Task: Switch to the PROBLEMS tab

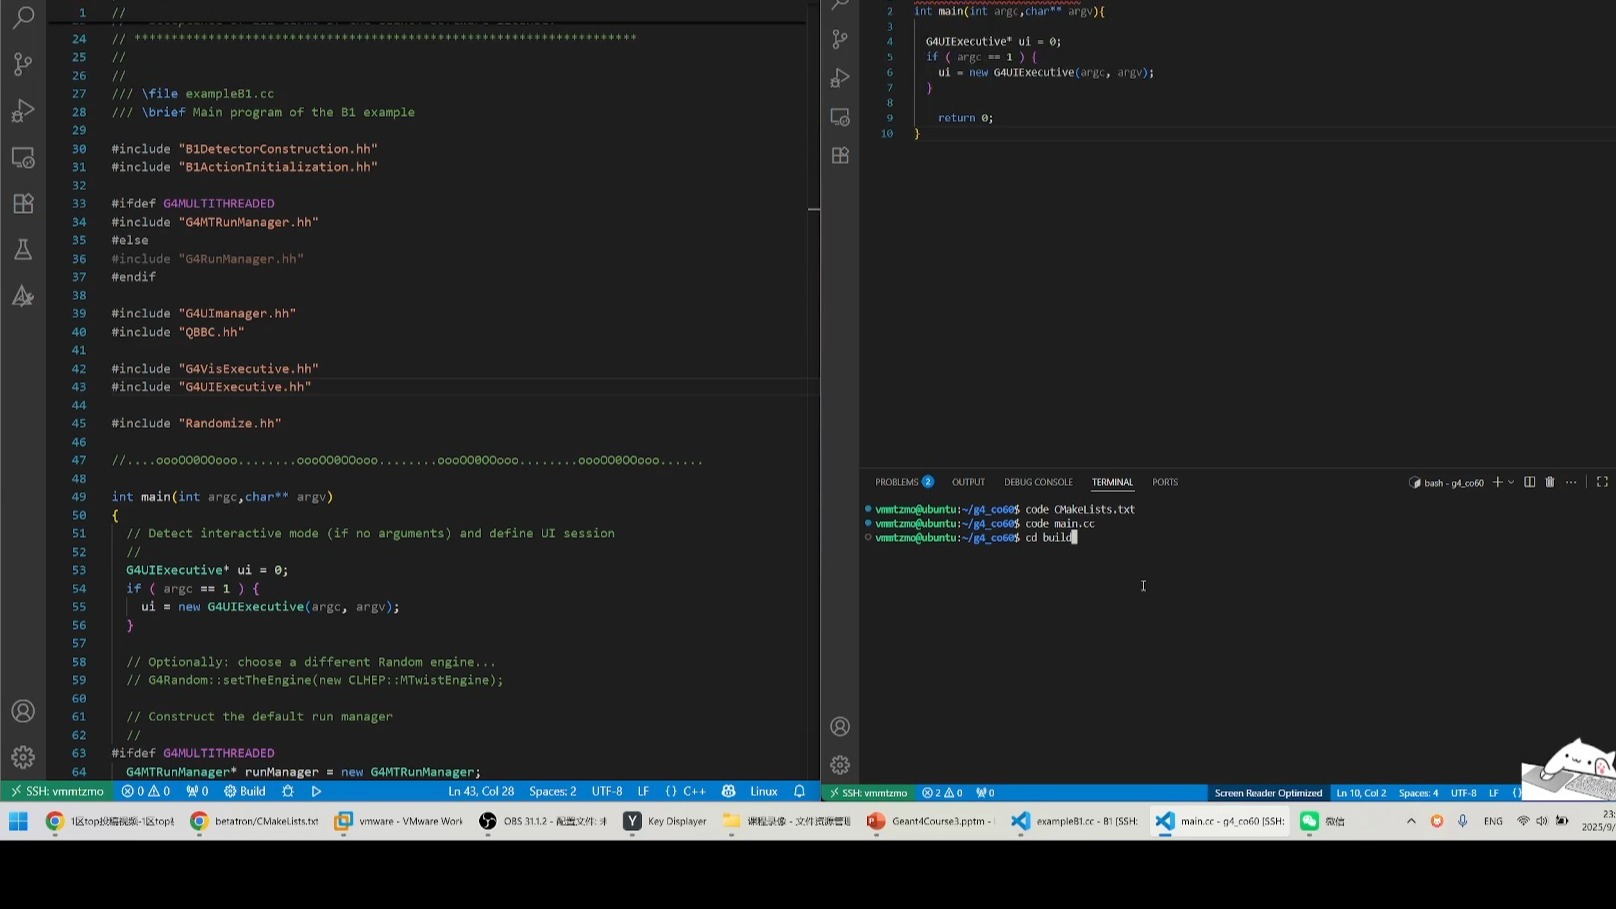Action: [904, 482]
